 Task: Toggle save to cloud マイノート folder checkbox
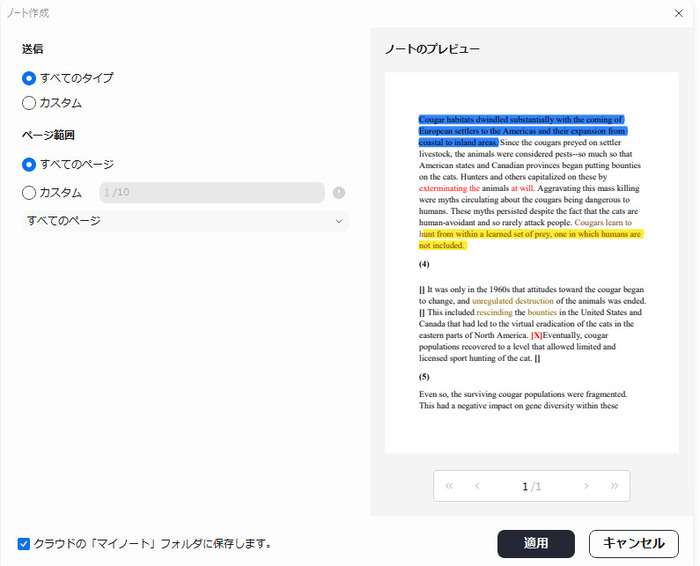tap(24, 544)
